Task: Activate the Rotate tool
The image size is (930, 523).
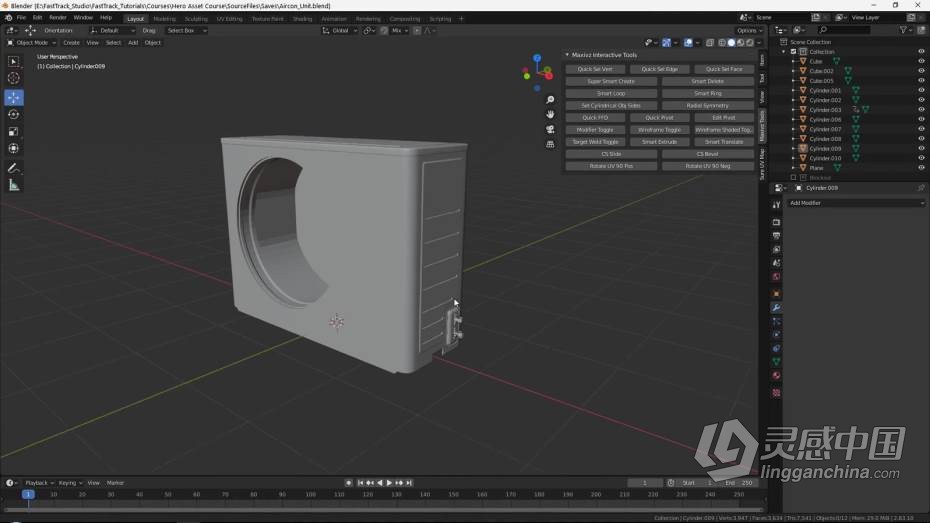Action: pos(14,114)
